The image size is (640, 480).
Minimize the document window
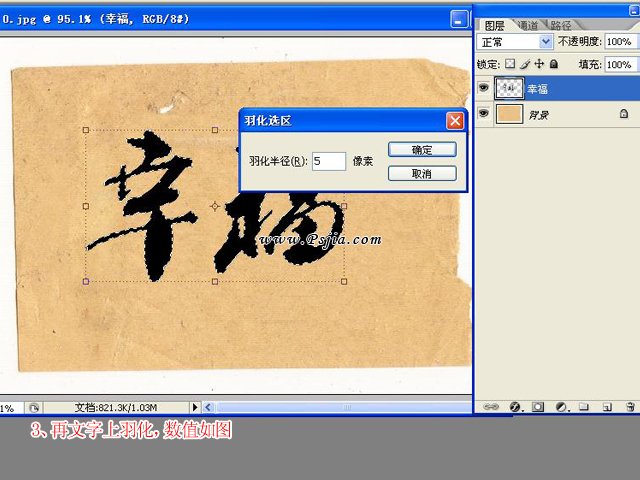459,19
